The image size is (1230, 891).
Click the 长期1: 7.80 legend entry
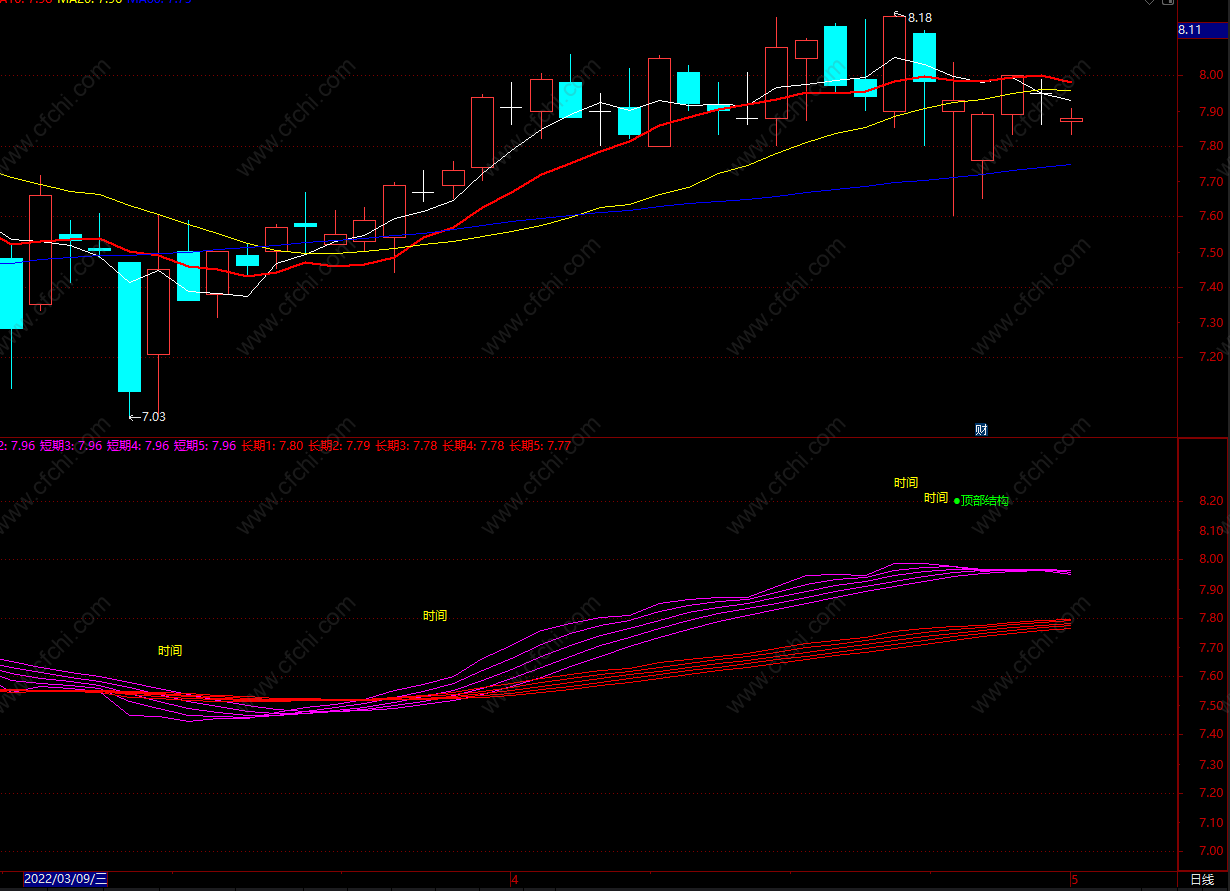click(272, 446)
